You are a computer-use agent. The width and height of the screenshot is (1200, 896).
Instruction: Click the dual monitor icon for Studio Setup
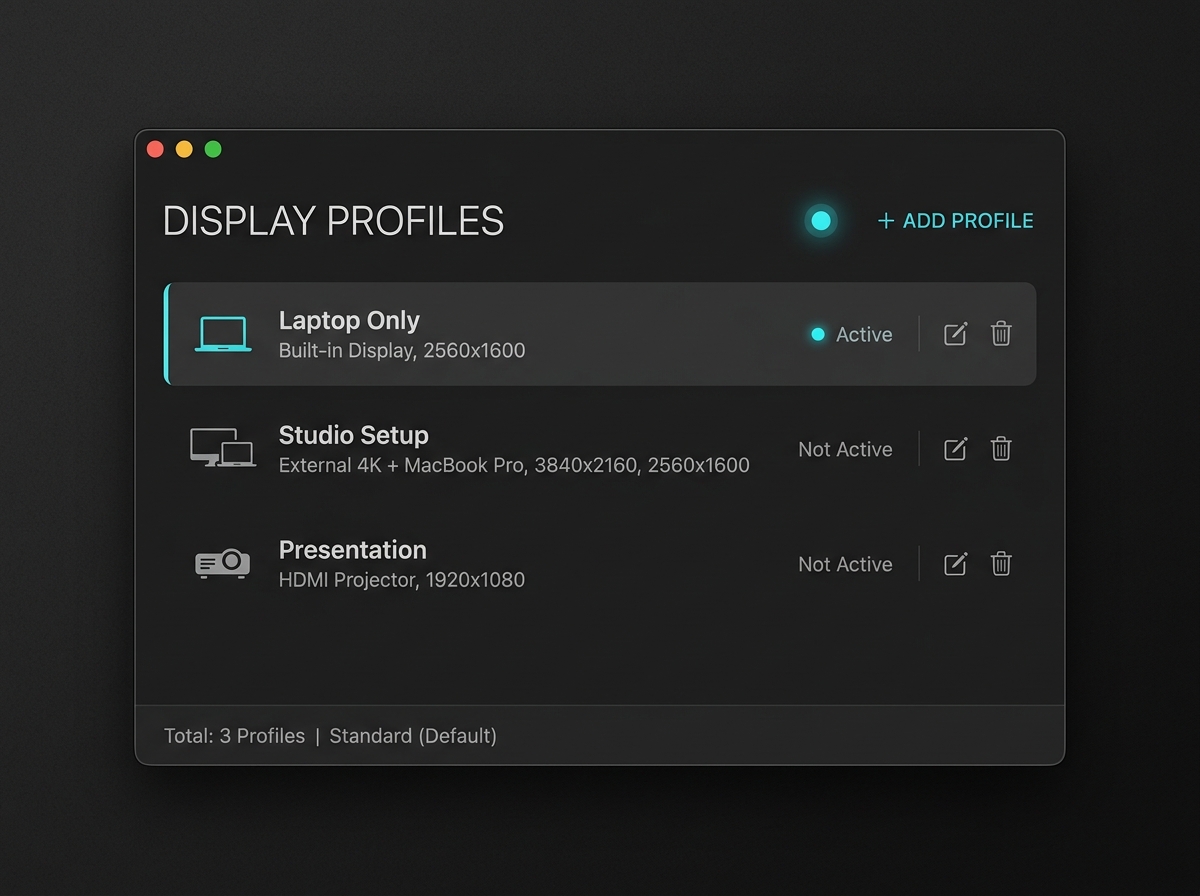(223, 448)
